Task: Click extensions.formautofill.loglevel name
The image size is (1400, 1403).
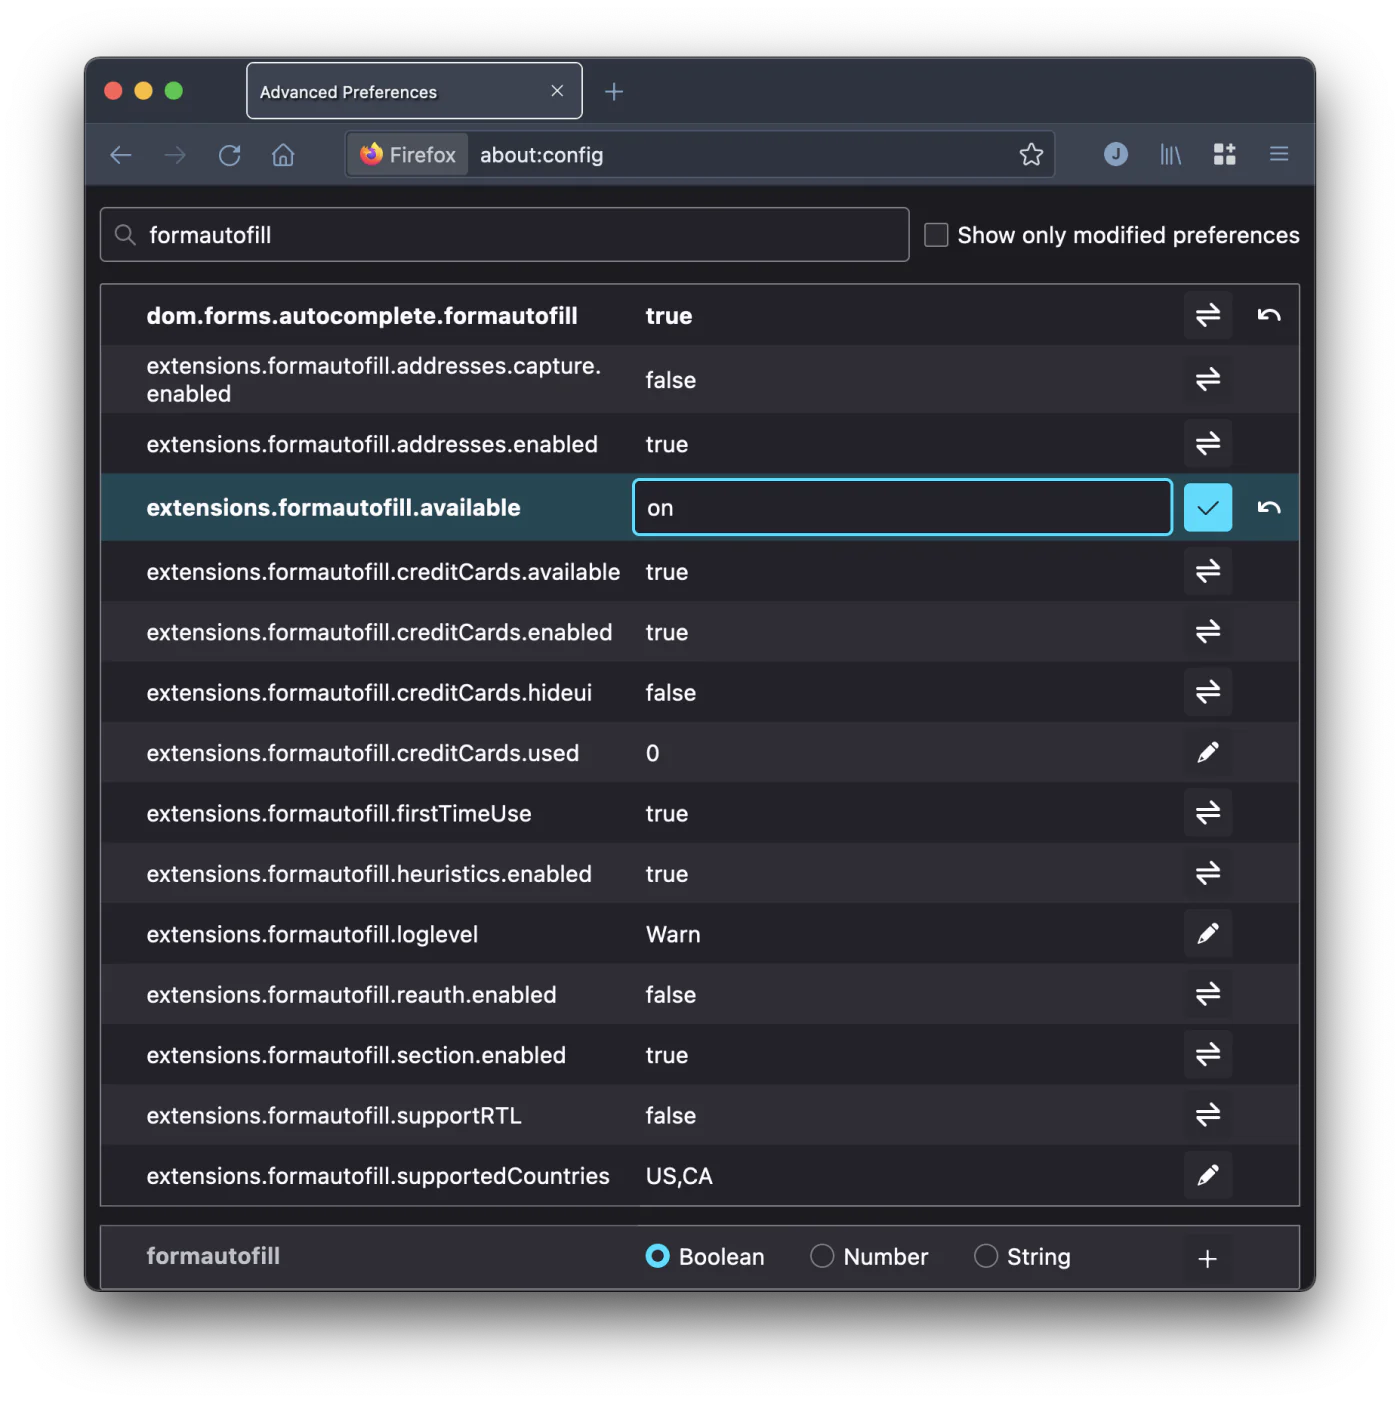Action: pyautogui.click(x=312, y=934)
